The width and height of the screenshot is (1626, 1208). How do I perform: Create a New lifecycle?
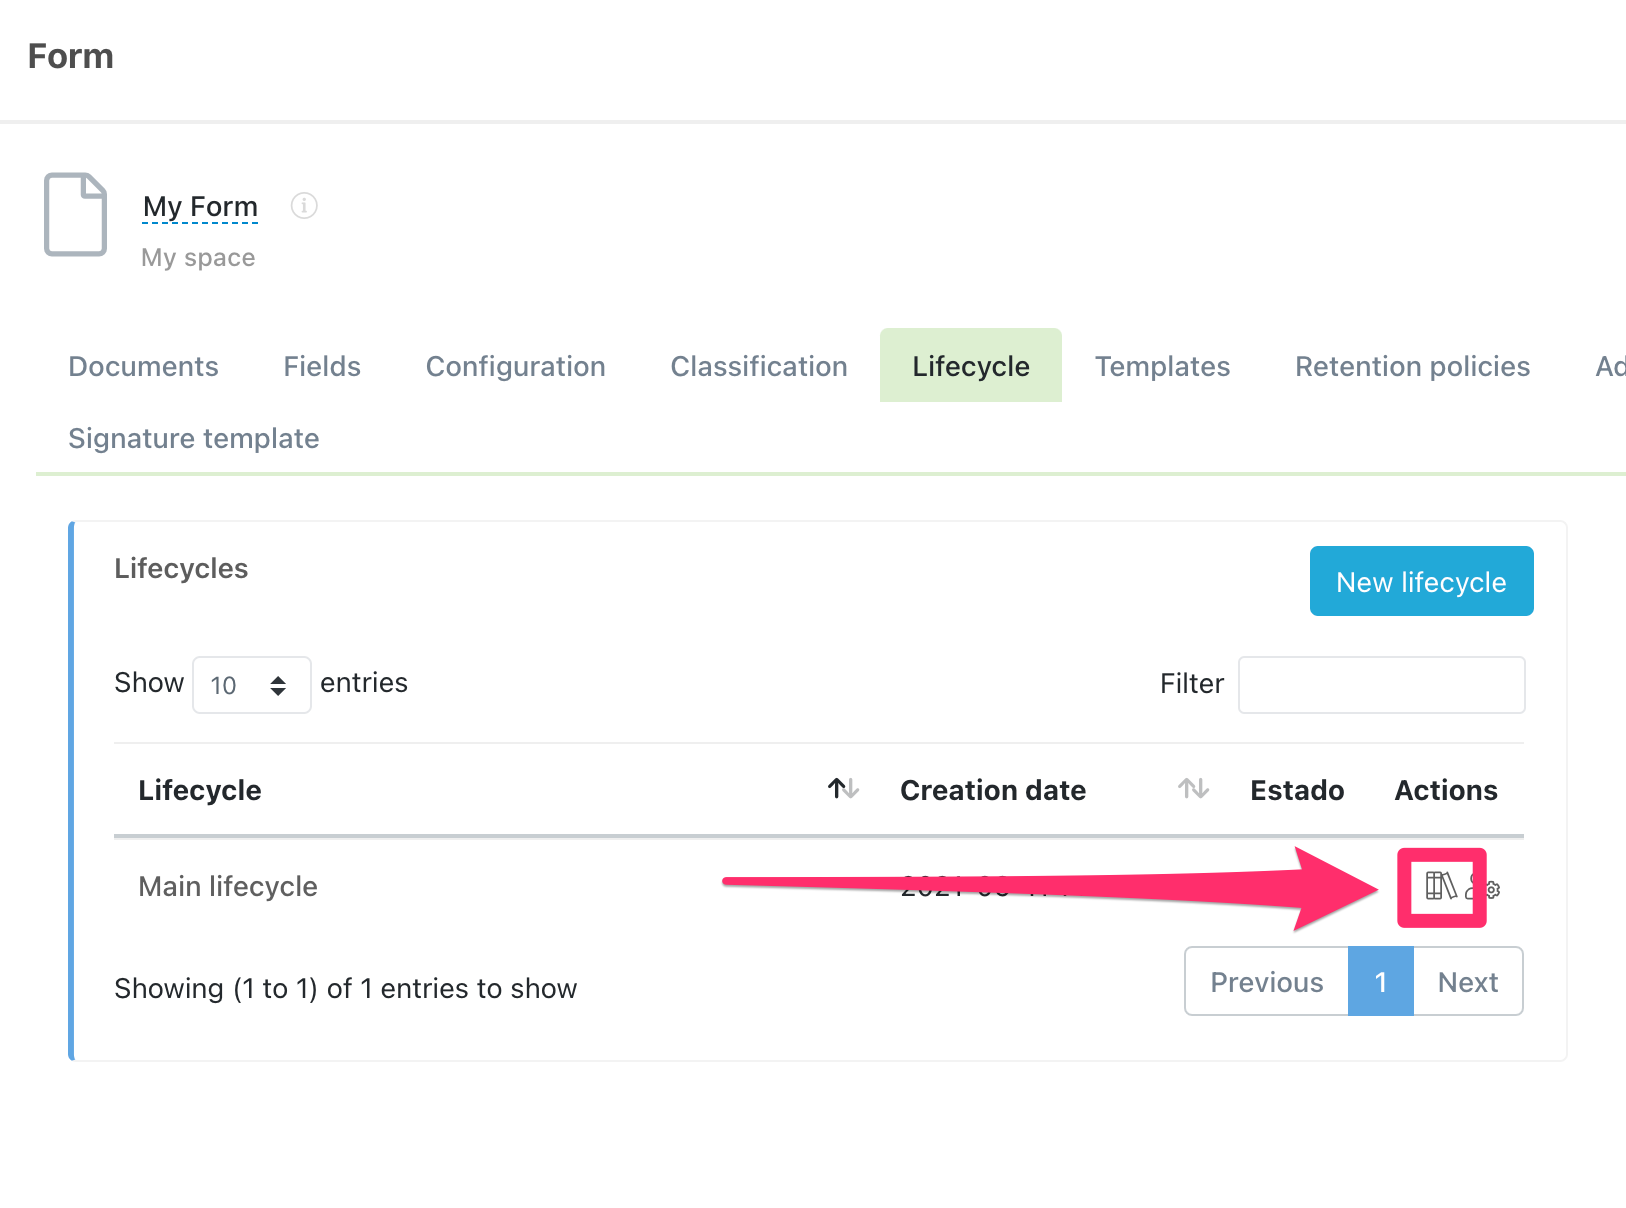point(1421,581)
